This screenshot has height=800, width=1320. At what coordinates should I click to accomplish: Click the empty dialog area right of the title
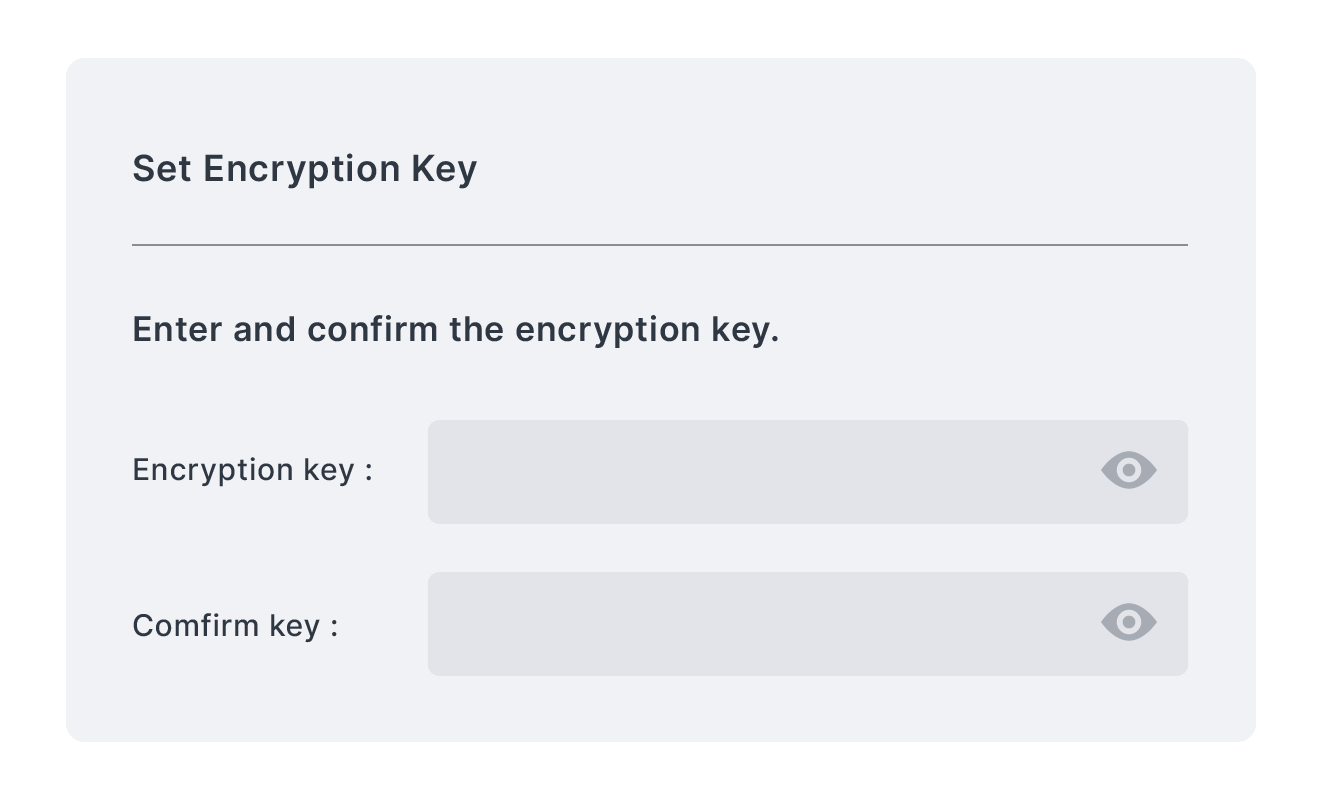(850, 169)
